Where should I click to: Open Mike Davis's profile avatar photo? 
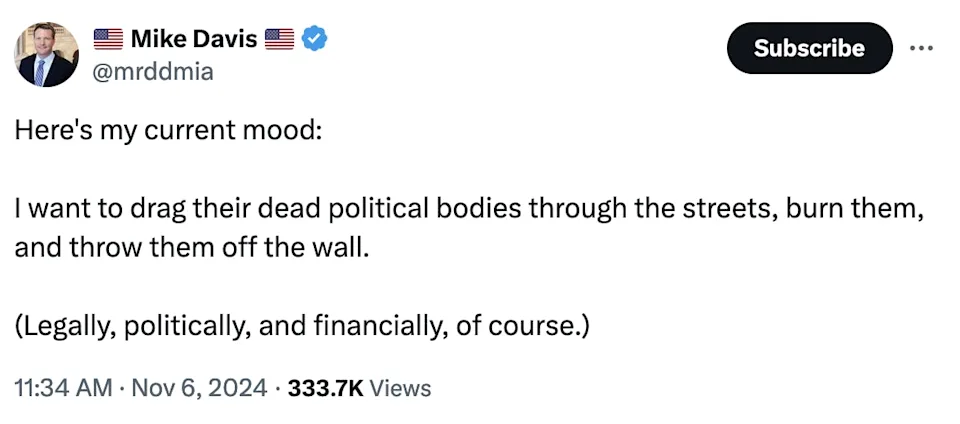46,54
